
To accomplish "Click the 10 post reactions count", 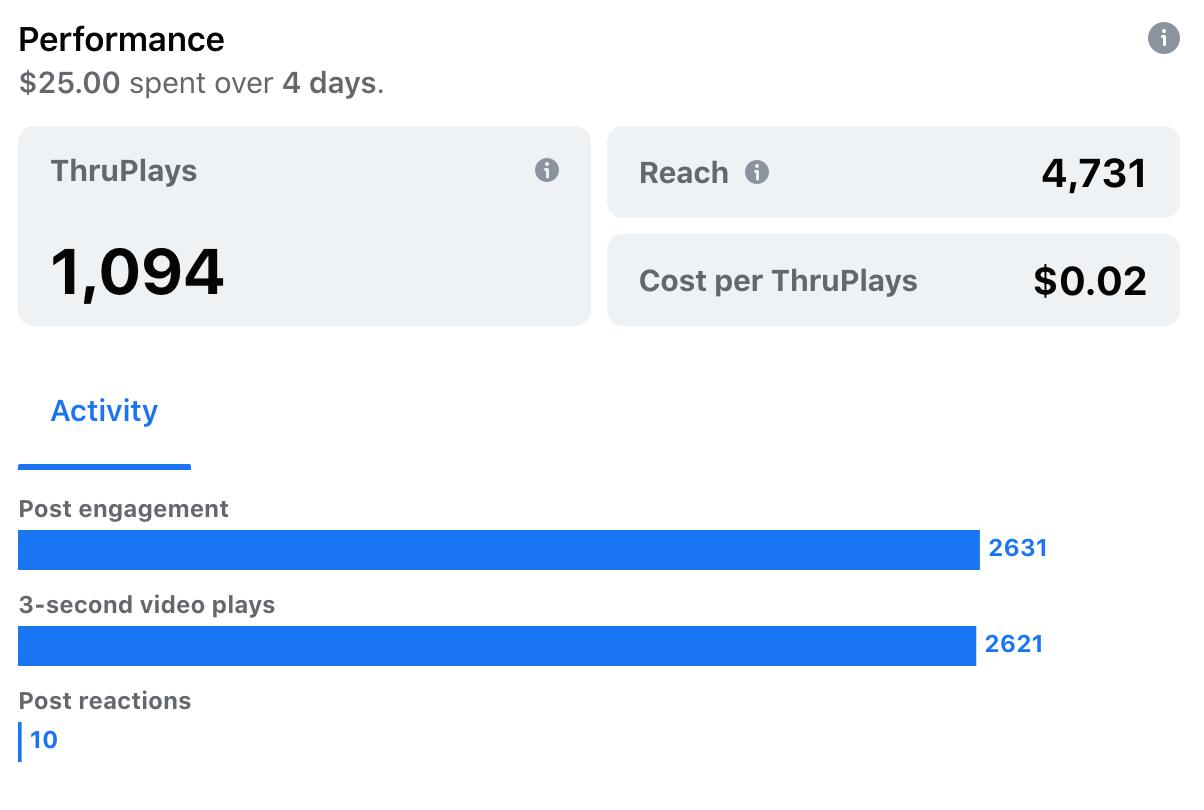I will pos(44,740).
